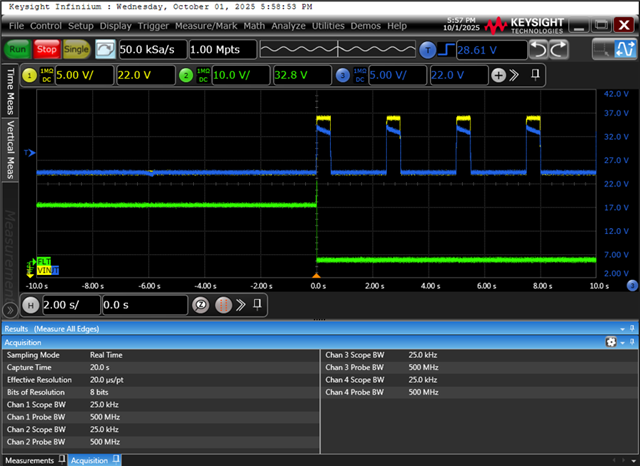Expand the measurements sidebar chevron button
This screenshot has height=466, width=640.
tap(10, 311)
